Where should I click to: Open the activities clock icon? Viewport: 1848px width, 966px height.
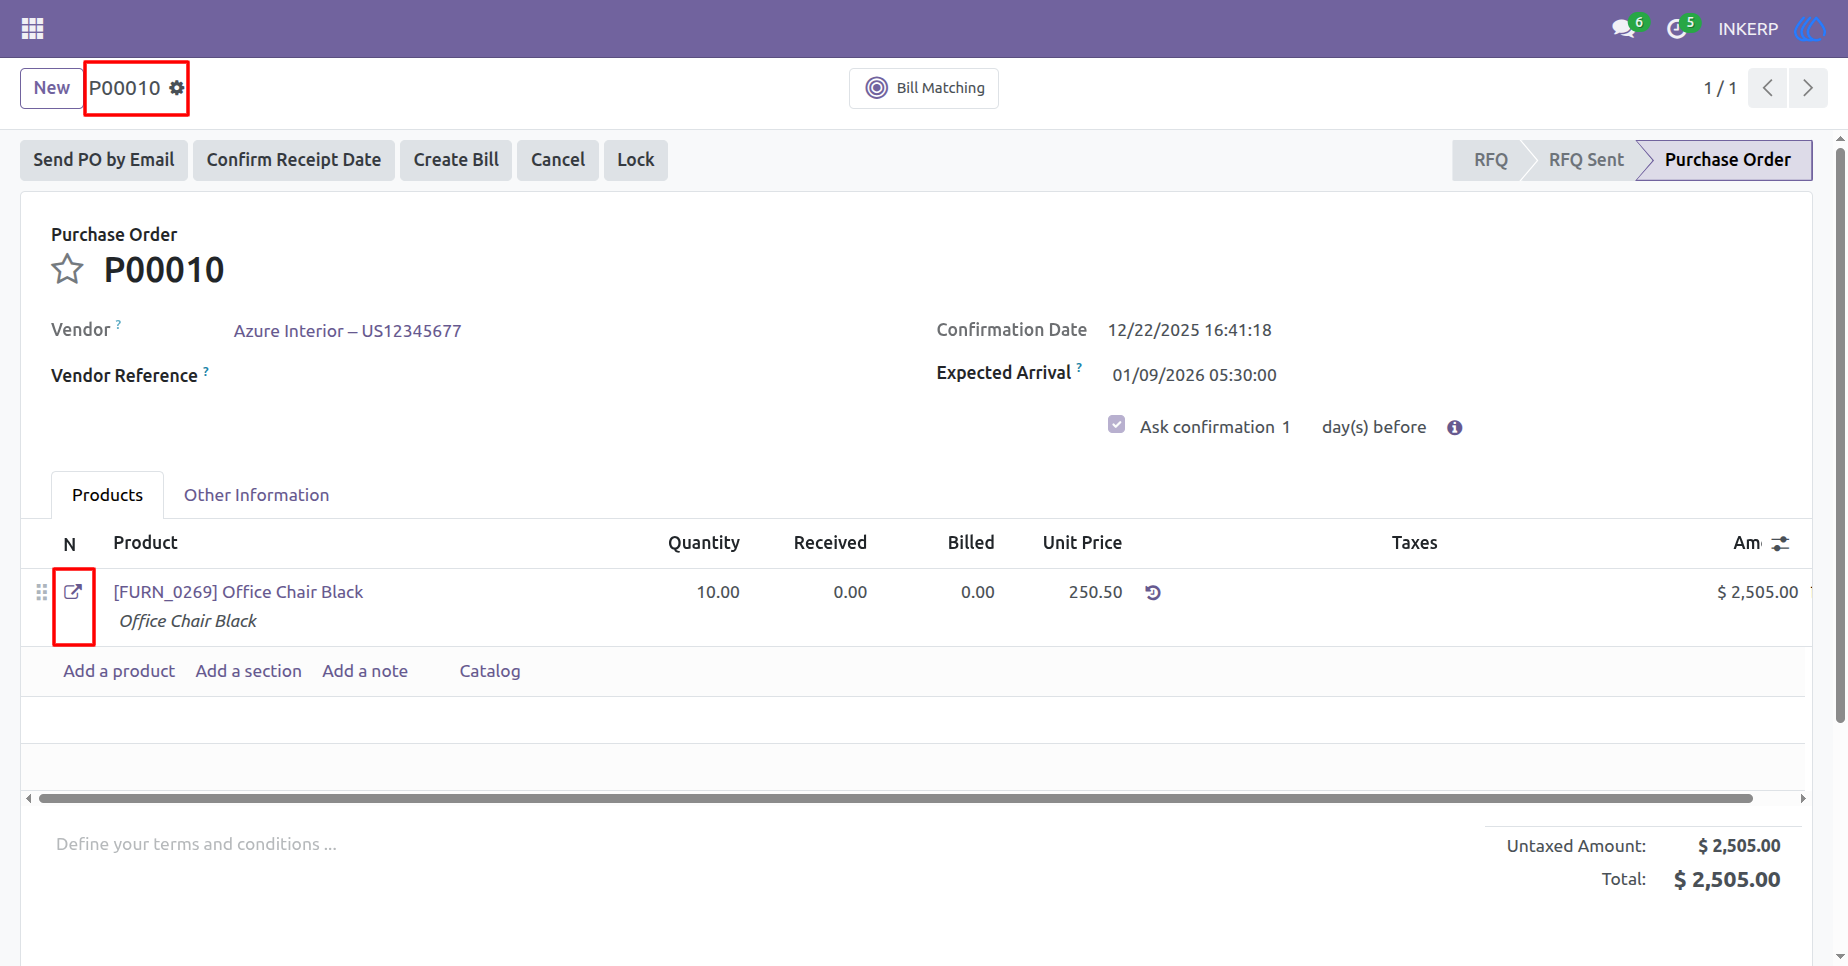pyautogui.click(x=1677, y=29)
